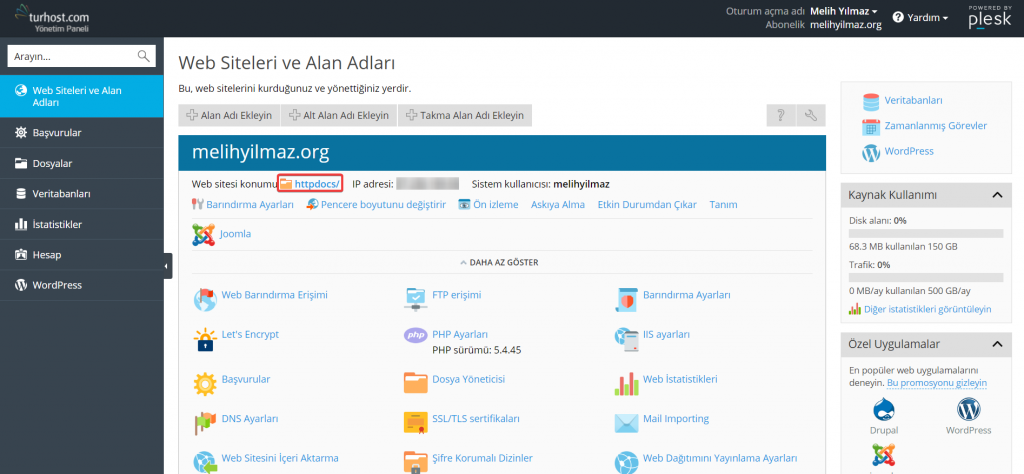Open the Let's Encrypt icon
Screen dimensions: 1024x474
click(x=205, y=340)
